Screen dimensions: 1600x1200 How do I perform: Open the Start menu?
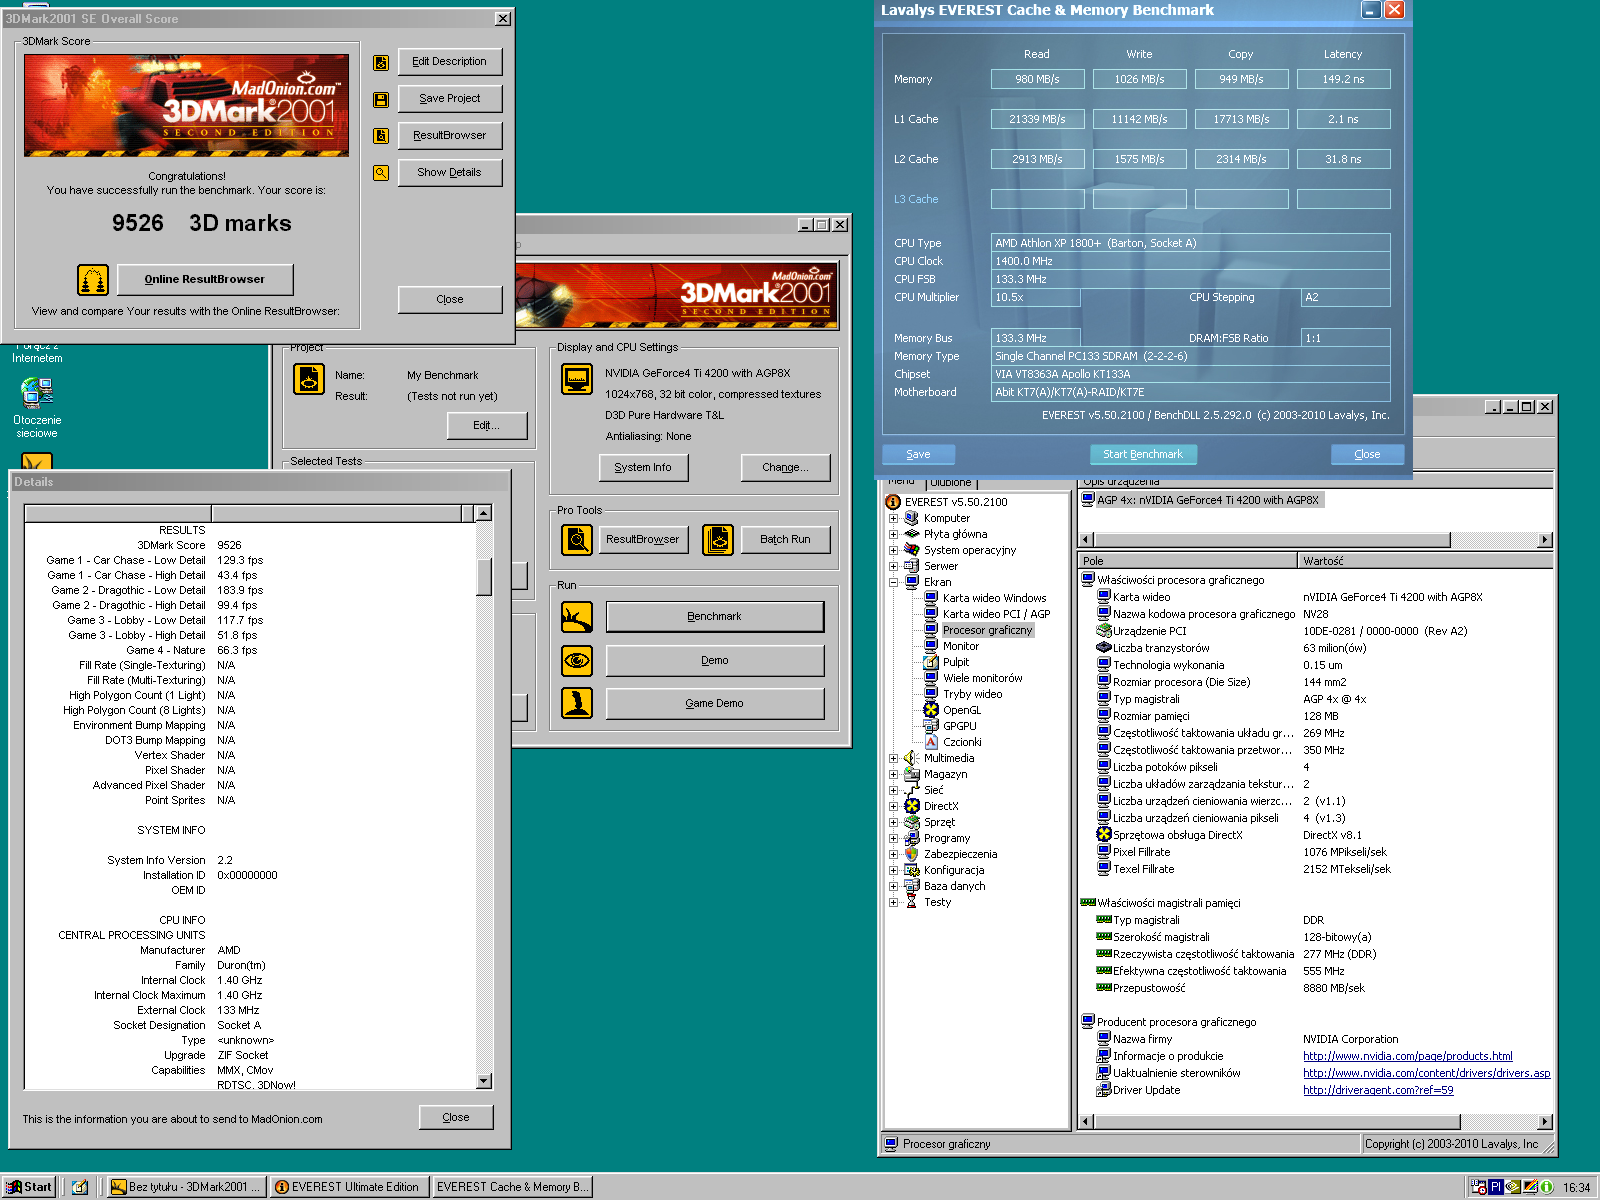point(29,1187)
